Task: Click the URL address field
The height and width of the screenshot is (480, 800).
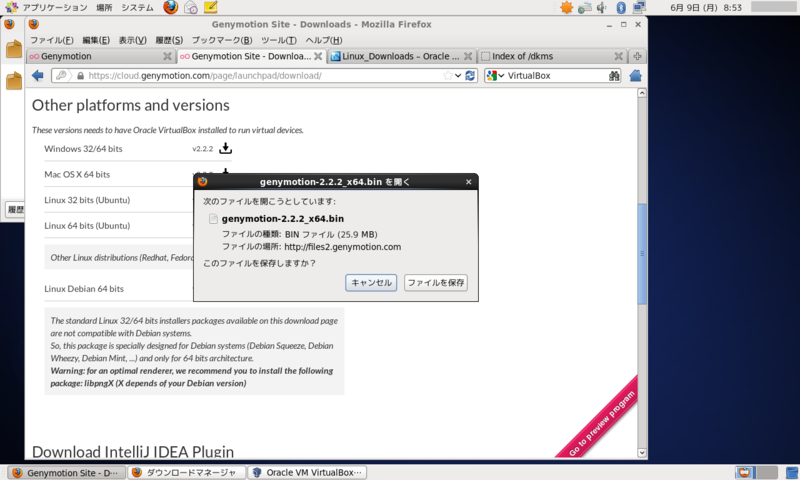Action: (264, 75)
